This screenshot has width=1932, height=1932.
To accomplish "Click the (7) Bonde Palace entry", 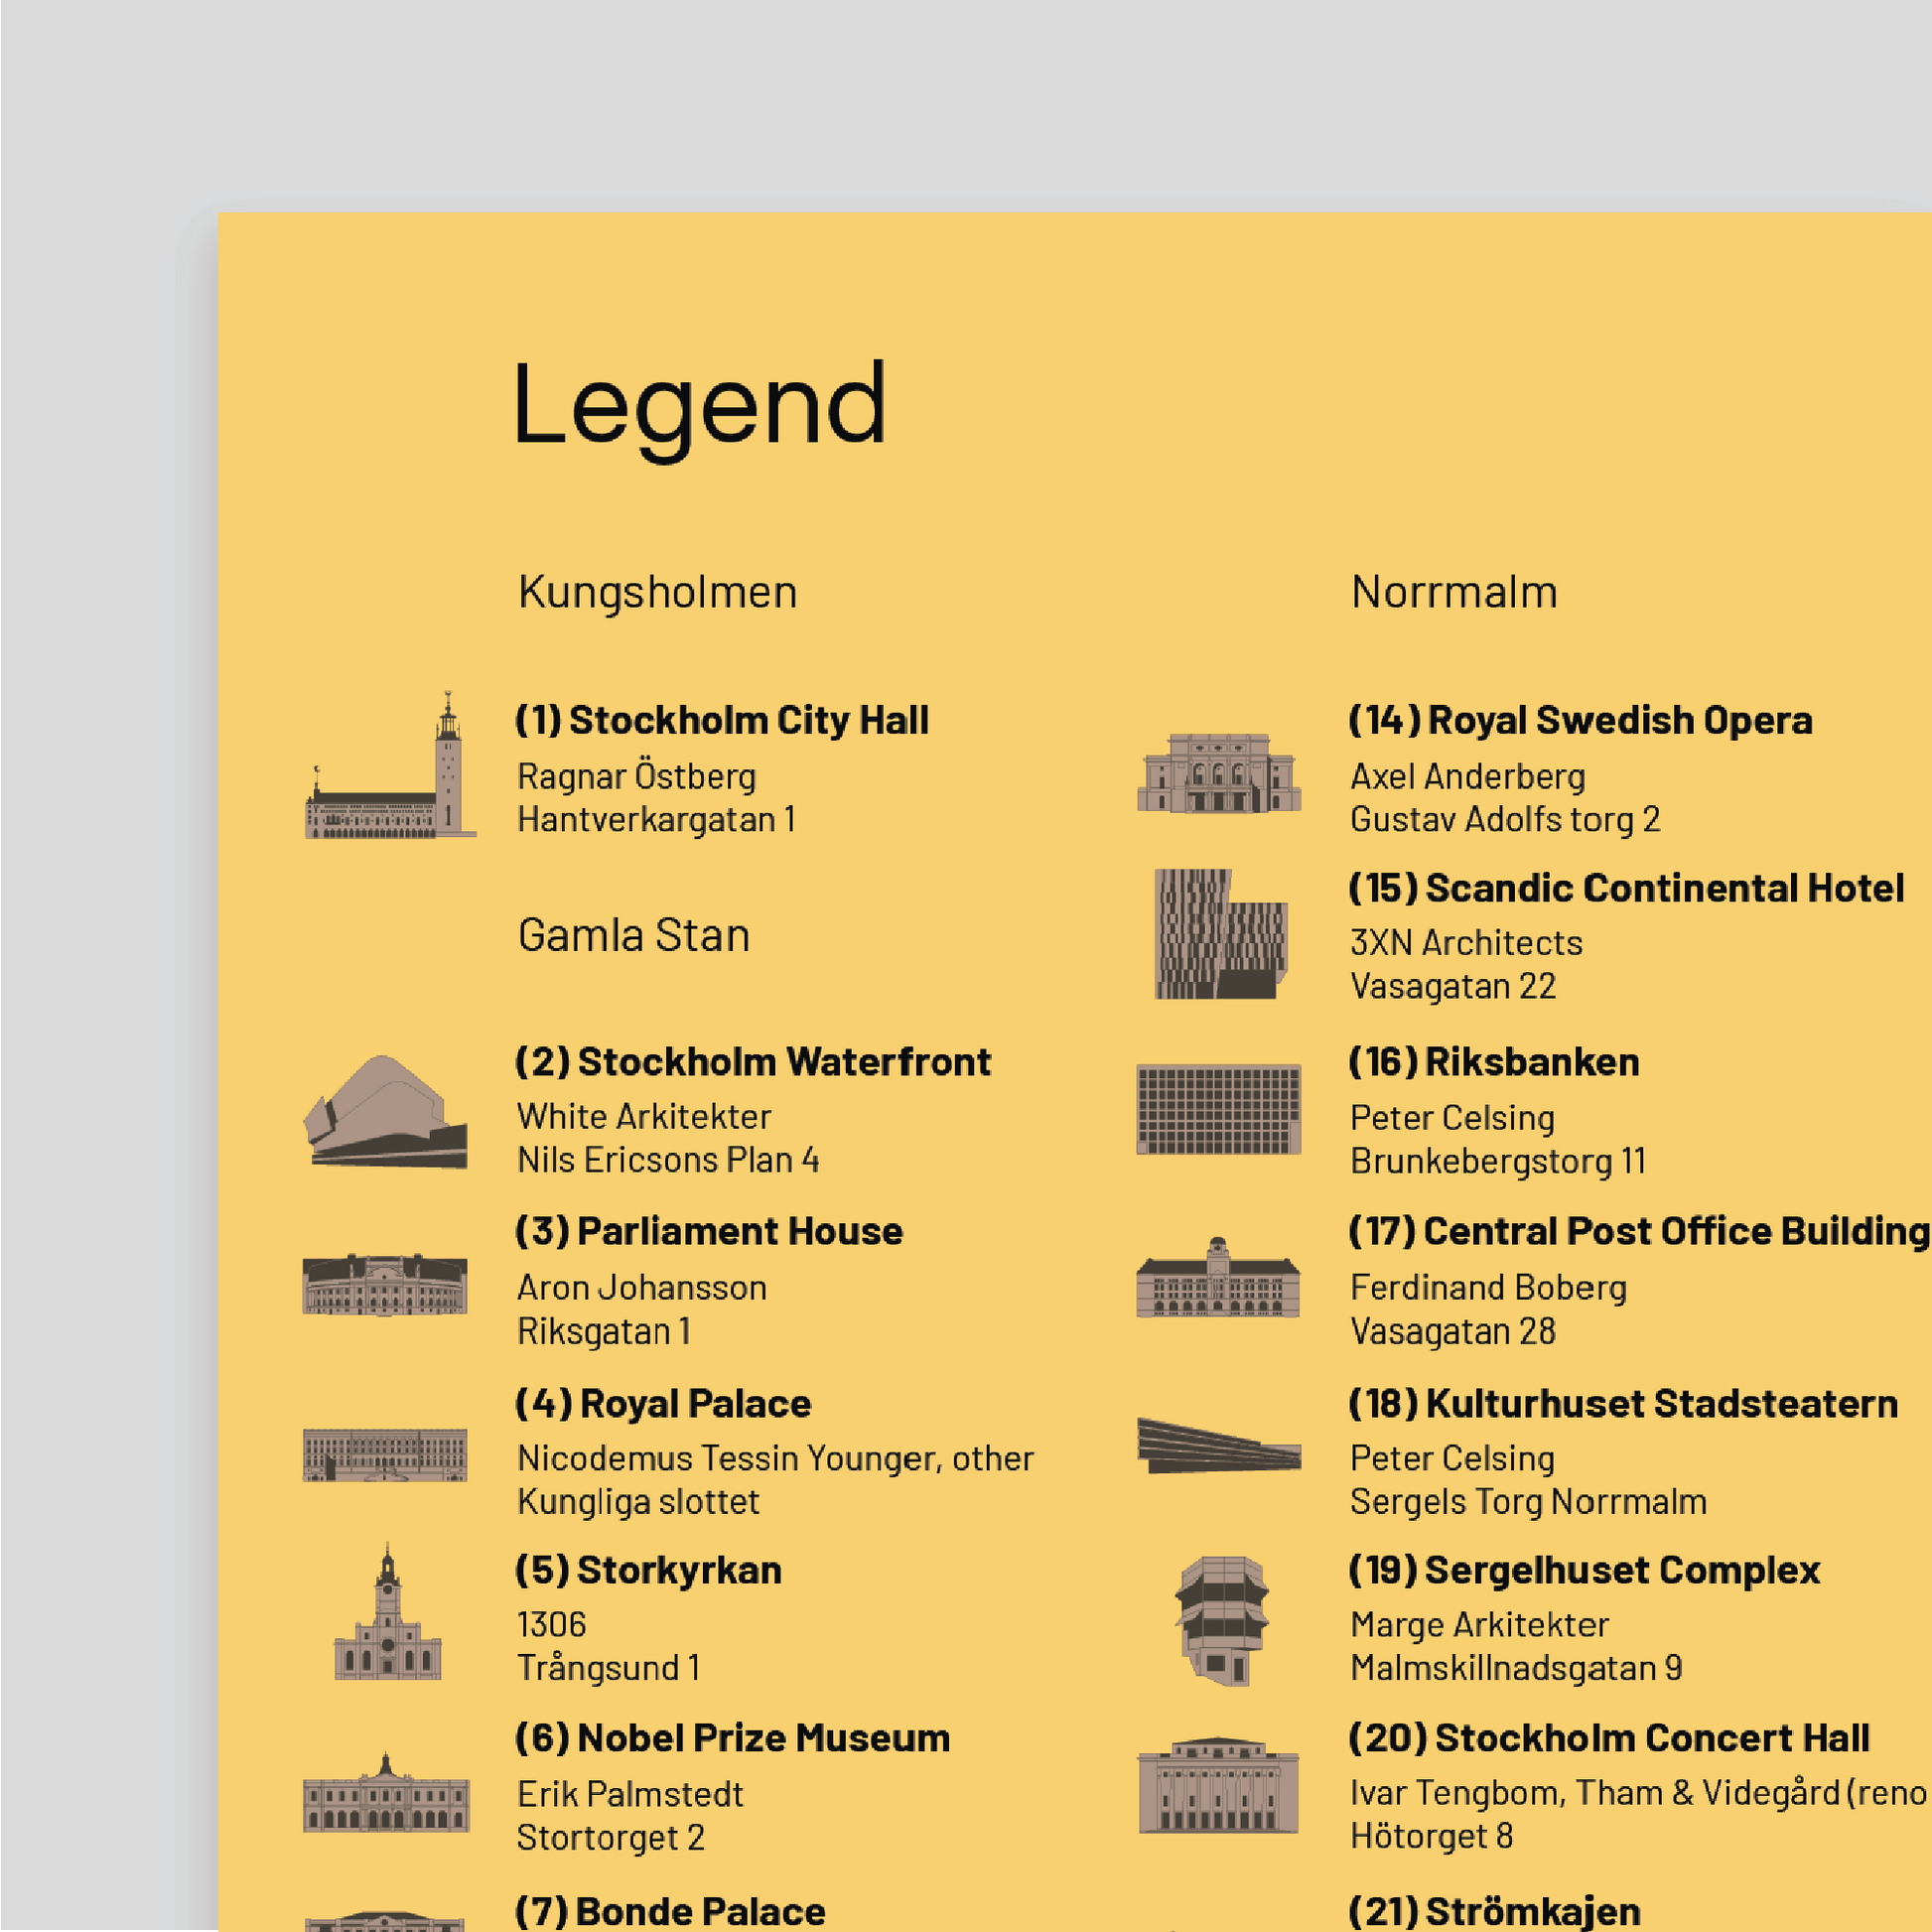I will pos(670,1911).
